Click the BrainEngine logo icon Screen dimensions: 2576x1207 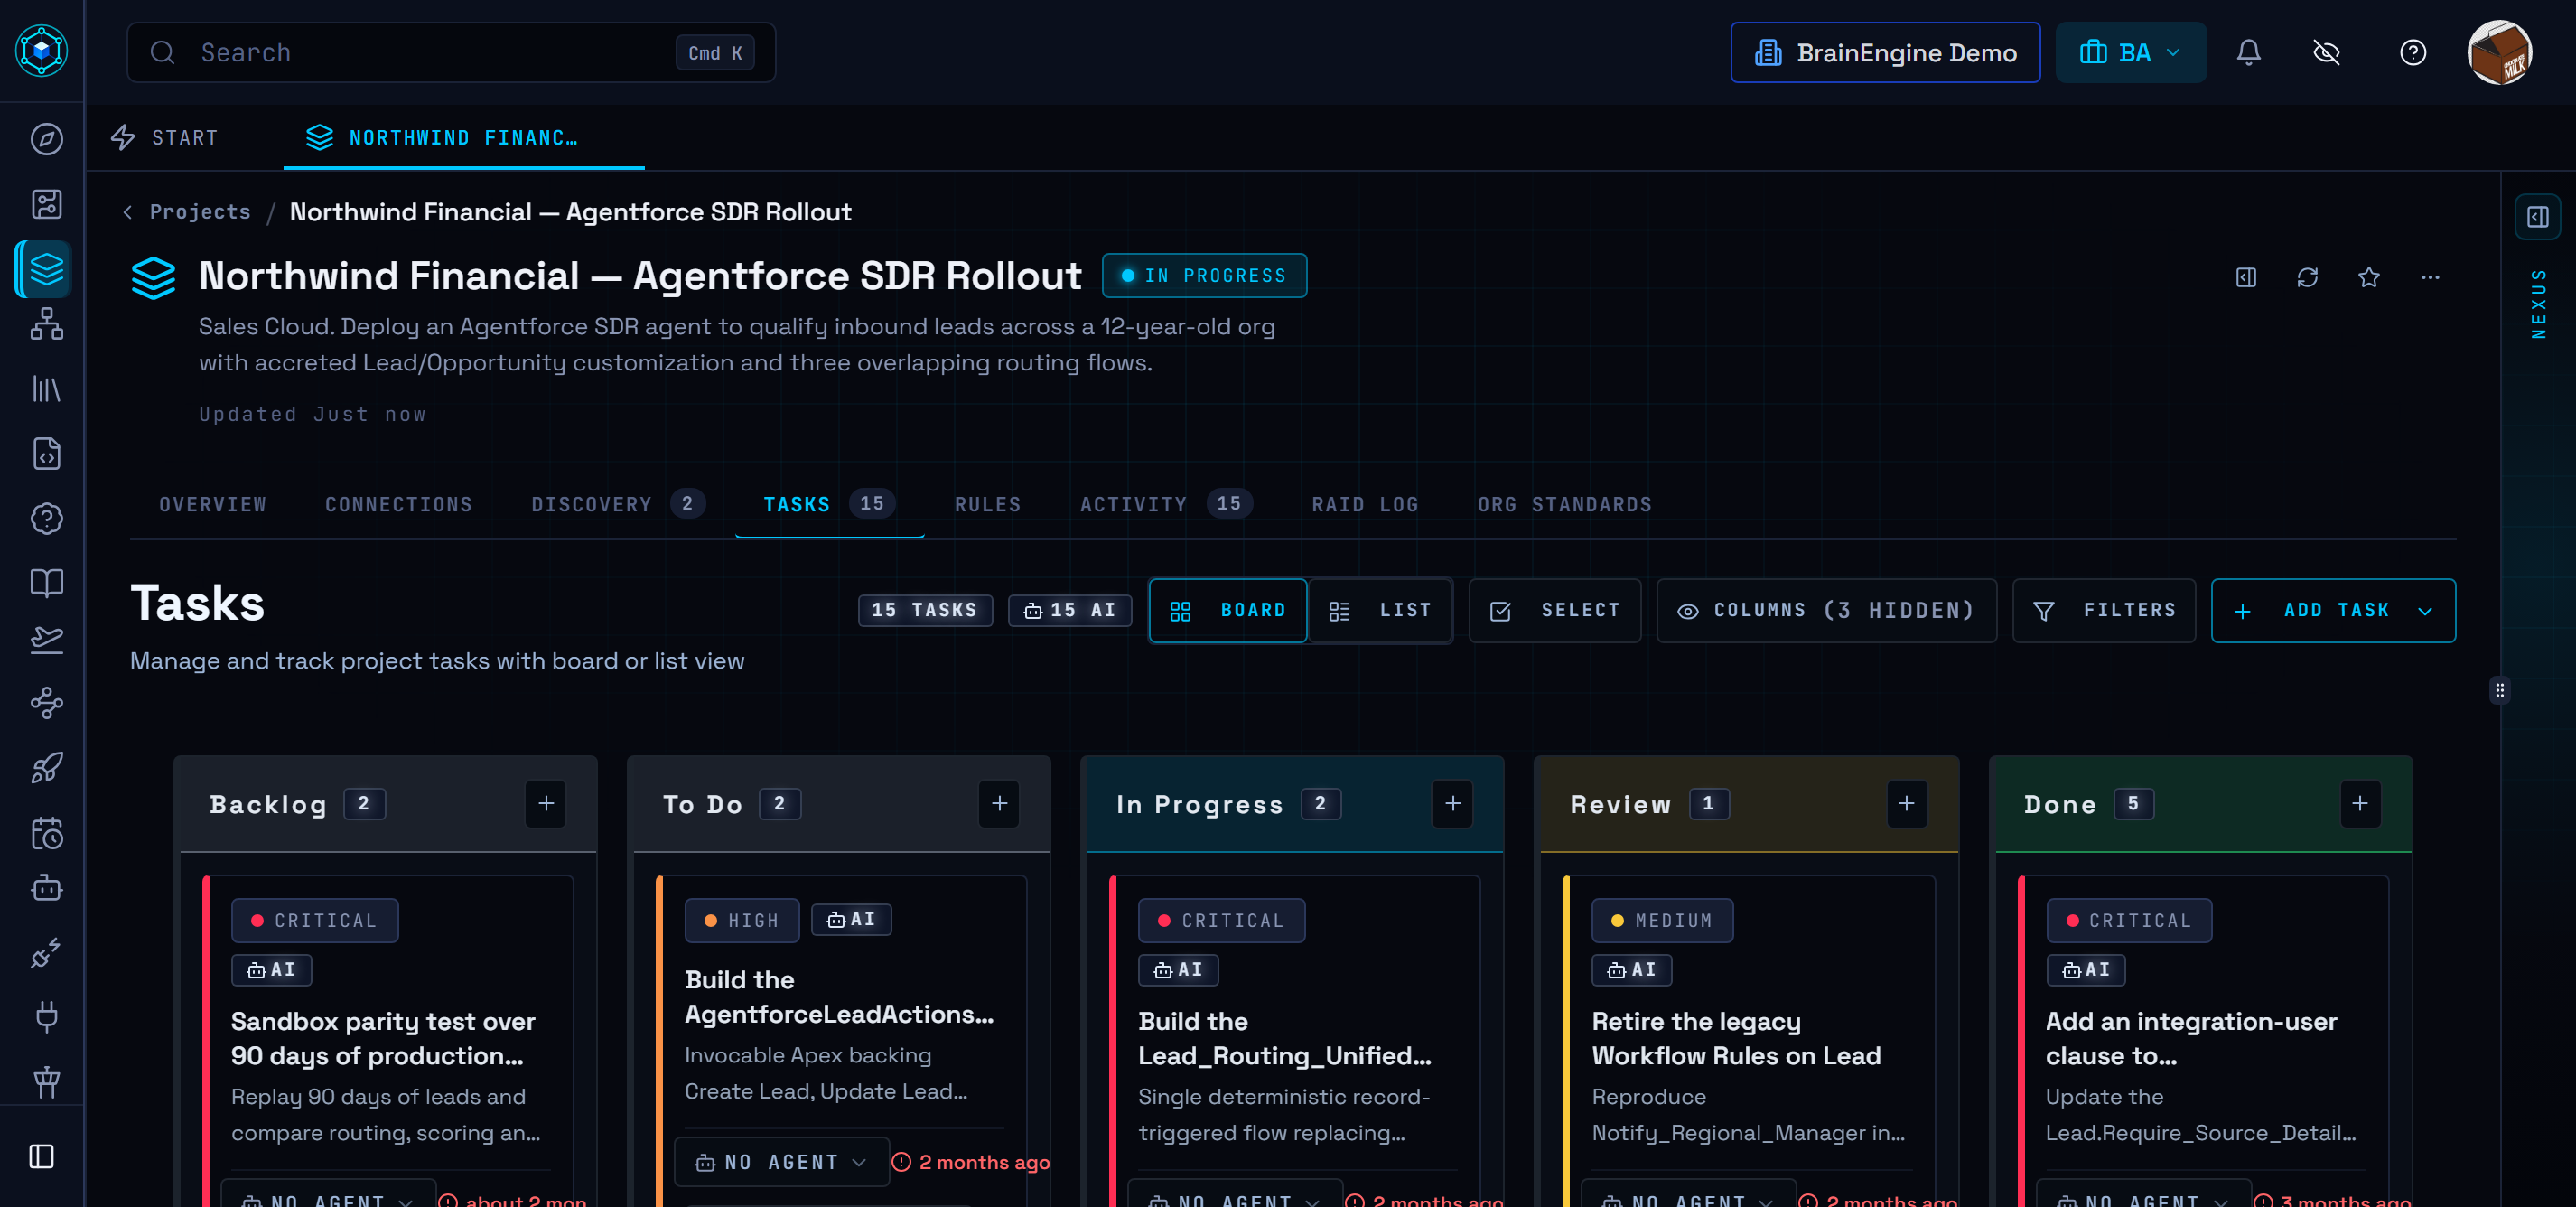click(x=42, y=50)
